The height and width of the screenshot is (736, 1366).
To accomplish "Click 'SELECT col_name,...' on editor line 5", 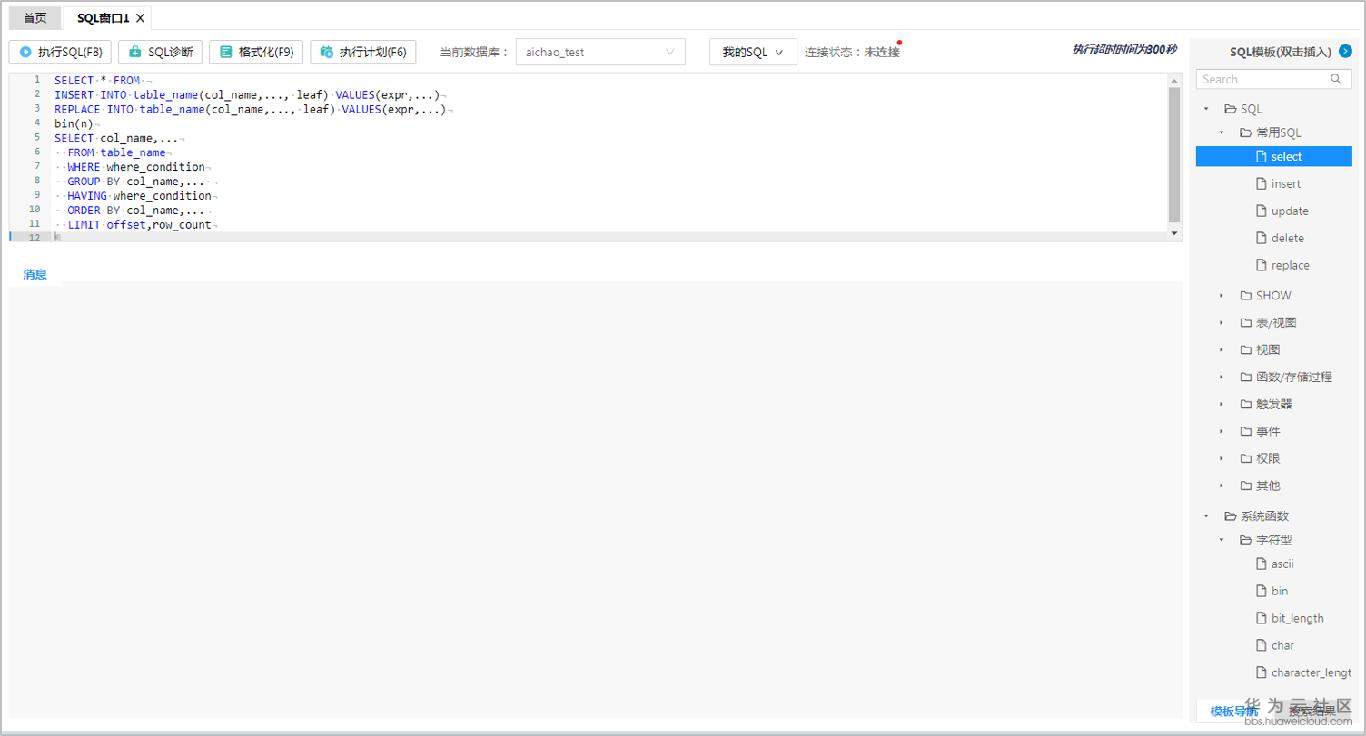I will click(116, 138).
